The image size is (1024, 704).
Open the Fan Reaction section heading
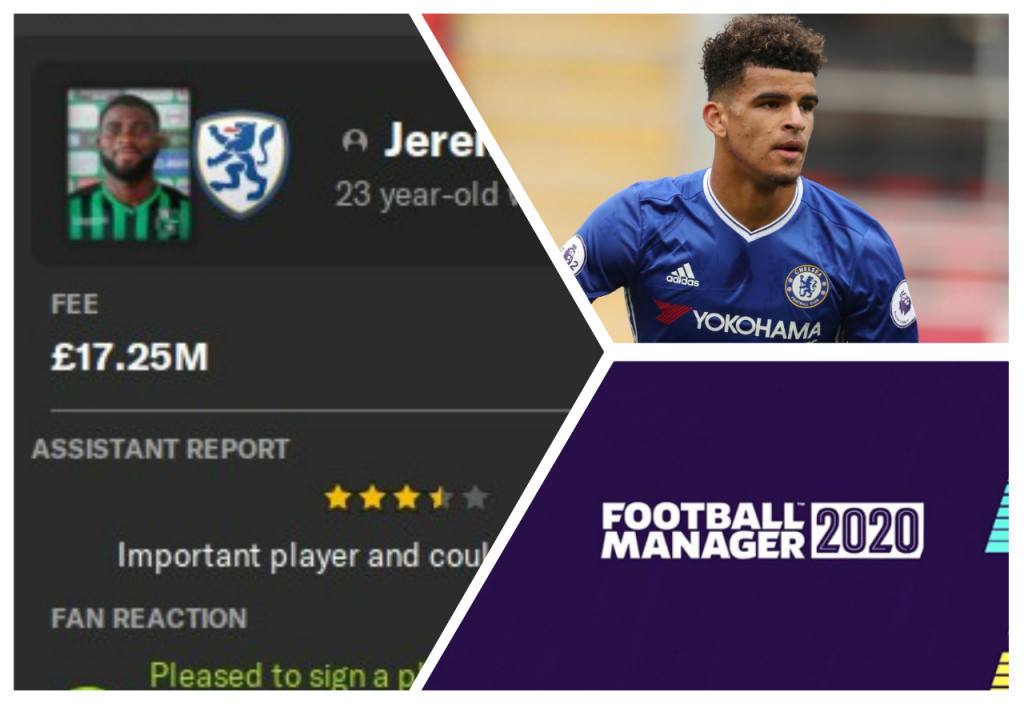(149, 618)
